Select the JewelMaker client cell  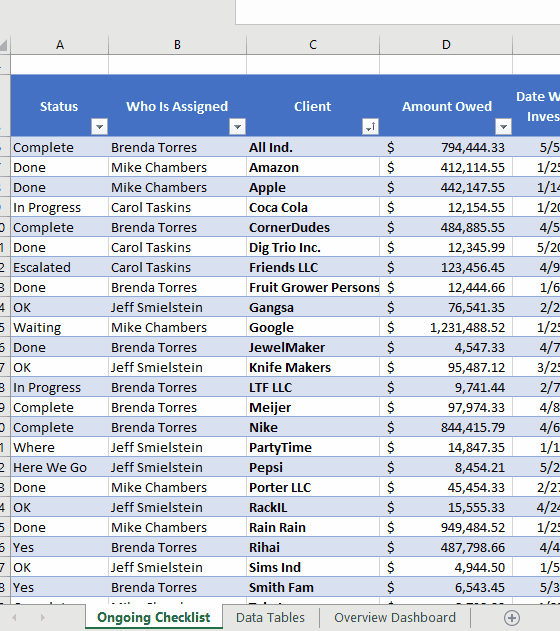[313, 347]
